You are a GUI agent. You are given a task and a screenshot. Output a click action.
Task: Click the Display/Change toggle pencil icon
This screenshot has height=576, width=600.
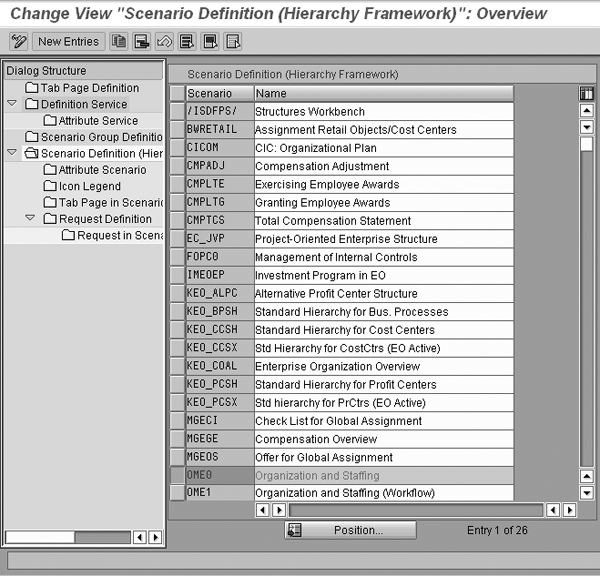(18, 41)
